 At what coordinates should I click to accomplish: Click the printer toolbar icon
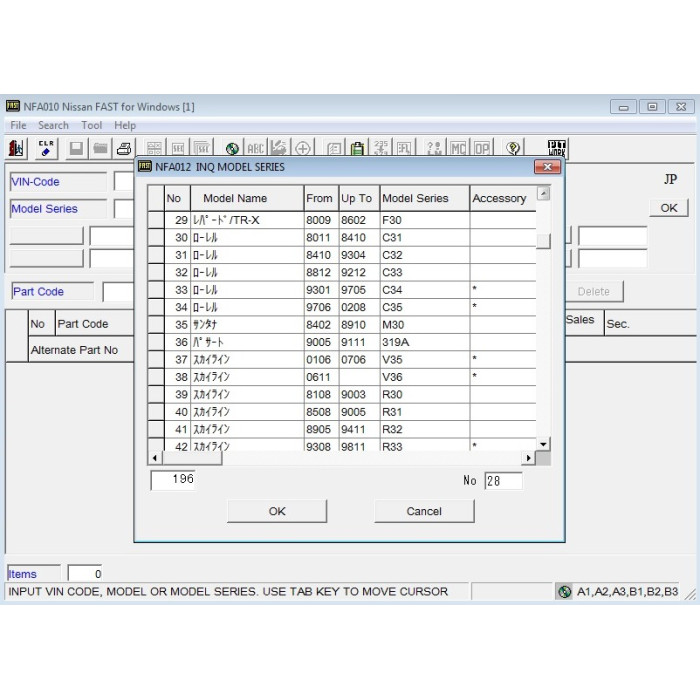[x=124, y=148]
